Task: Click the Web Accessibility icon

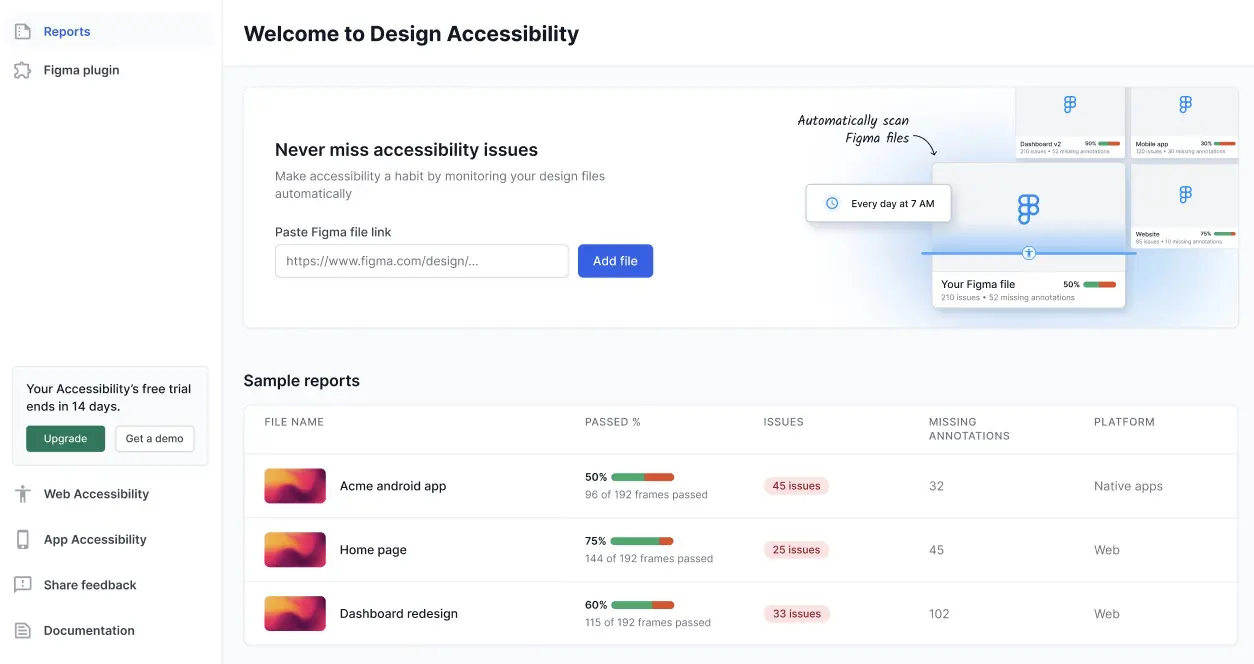Action: pos(22,493)
